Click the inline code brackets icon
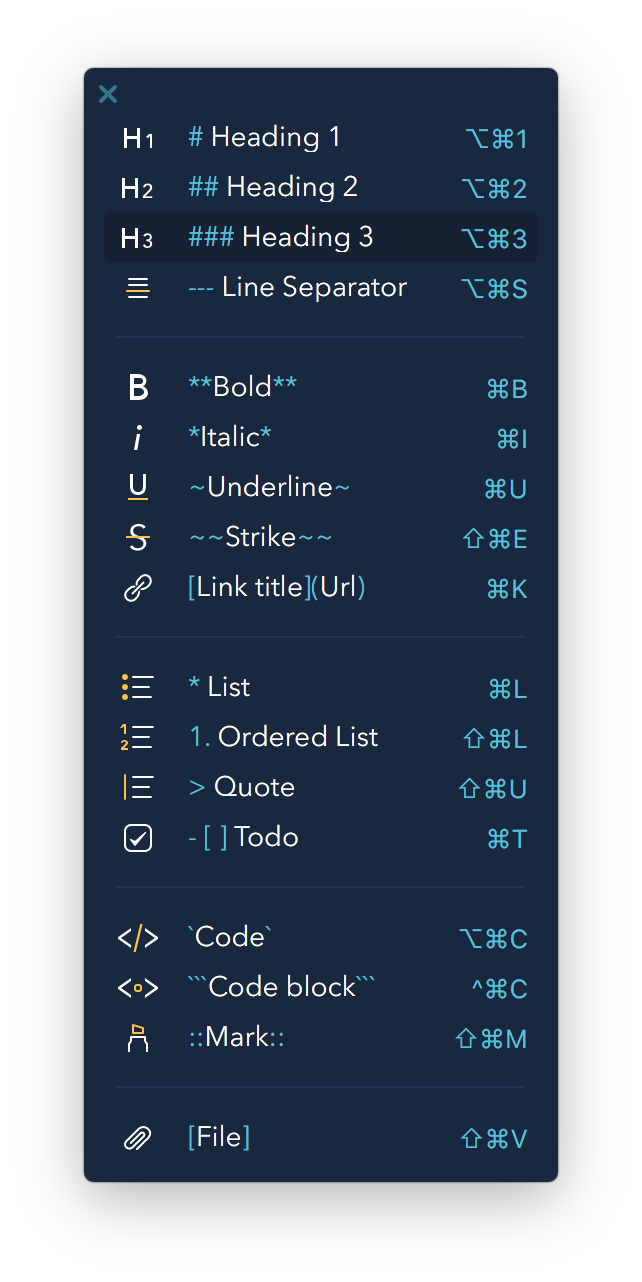642x1282 pixels. 138,938
